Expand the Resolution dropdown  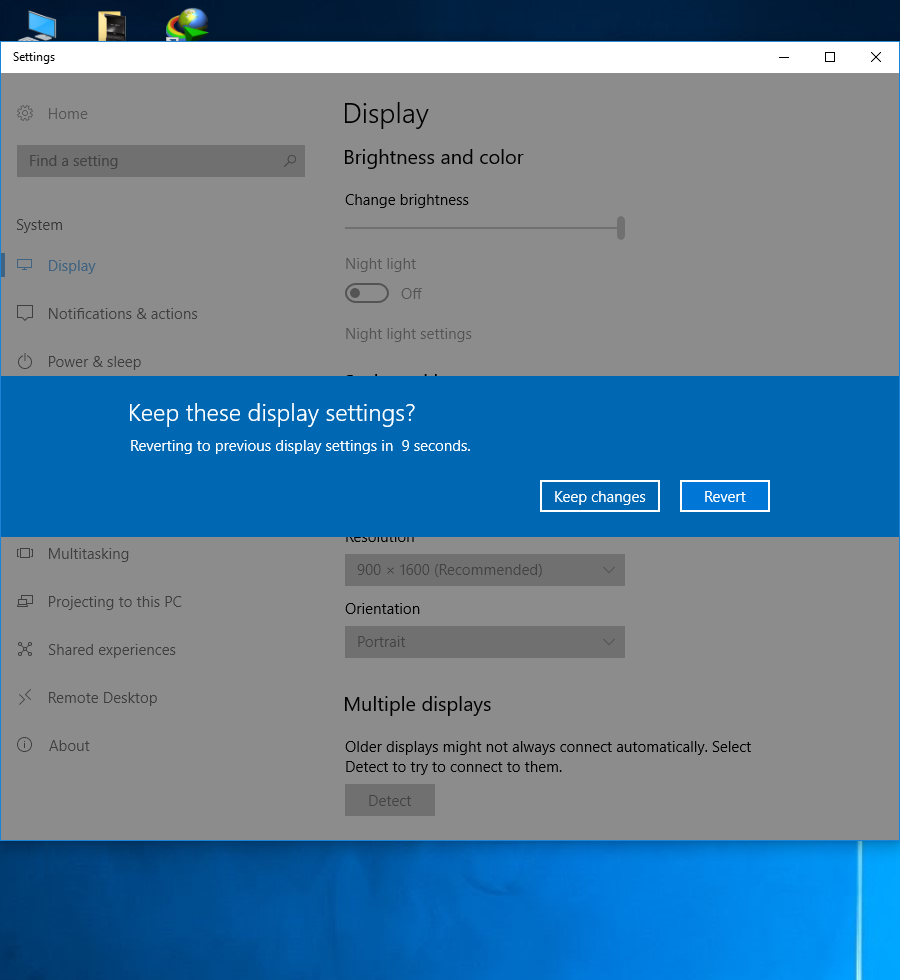(484, 570)
